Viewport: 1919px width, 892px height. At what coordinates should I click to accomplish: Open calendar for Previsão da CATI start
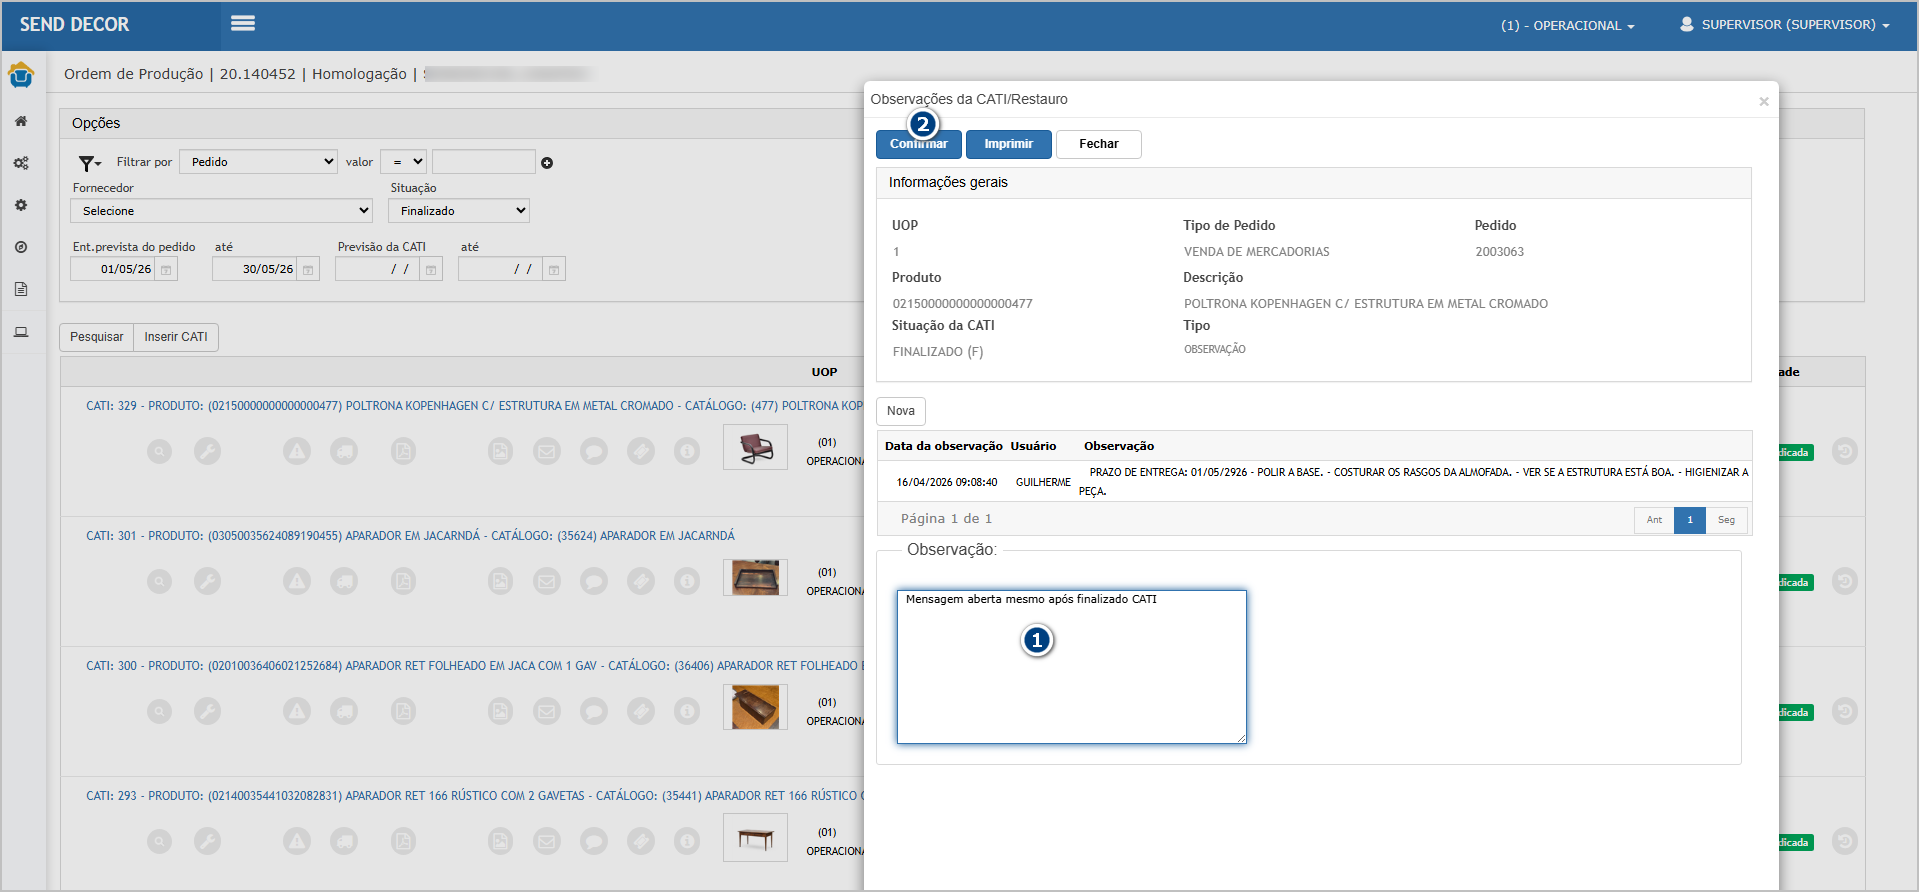431,270
